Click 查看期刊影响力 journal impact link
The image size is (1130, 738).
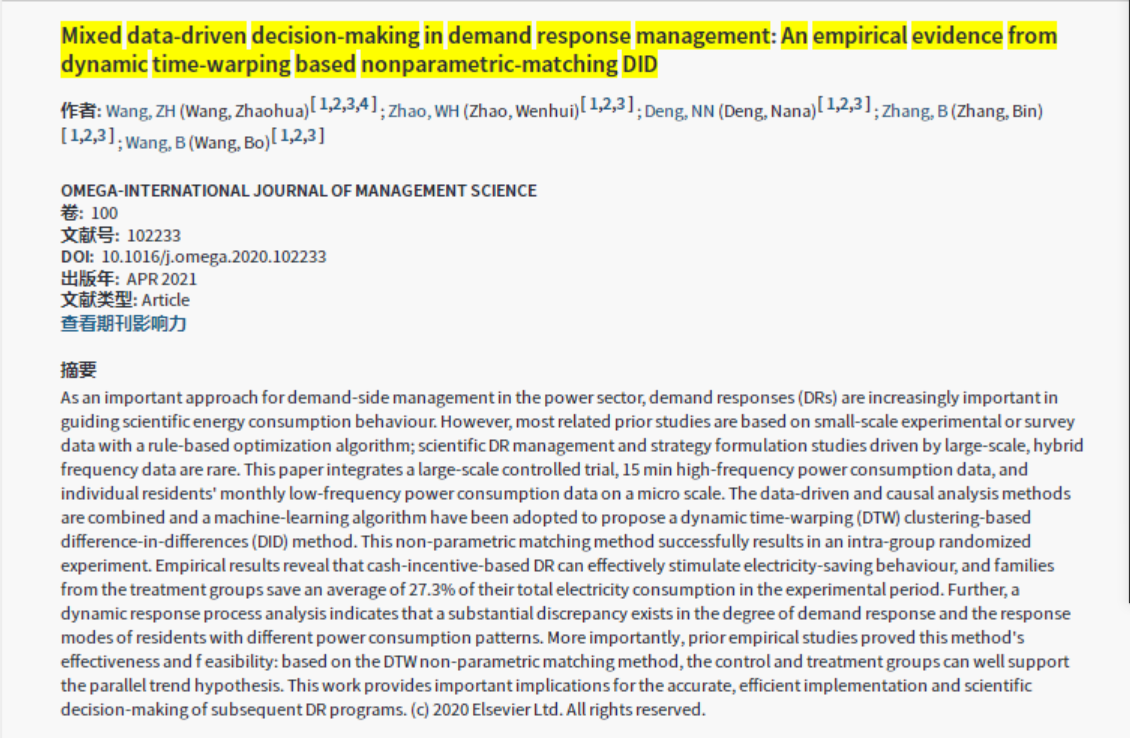(x=123, y=323)
